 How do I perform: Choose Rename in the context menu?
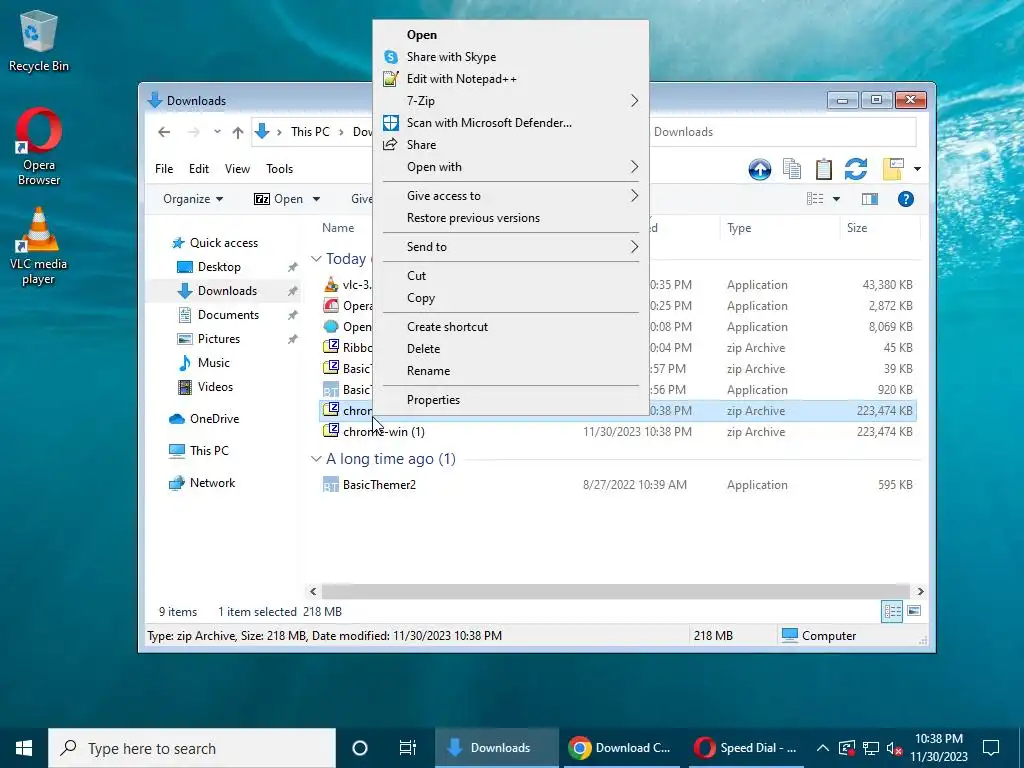coord(511,371)
